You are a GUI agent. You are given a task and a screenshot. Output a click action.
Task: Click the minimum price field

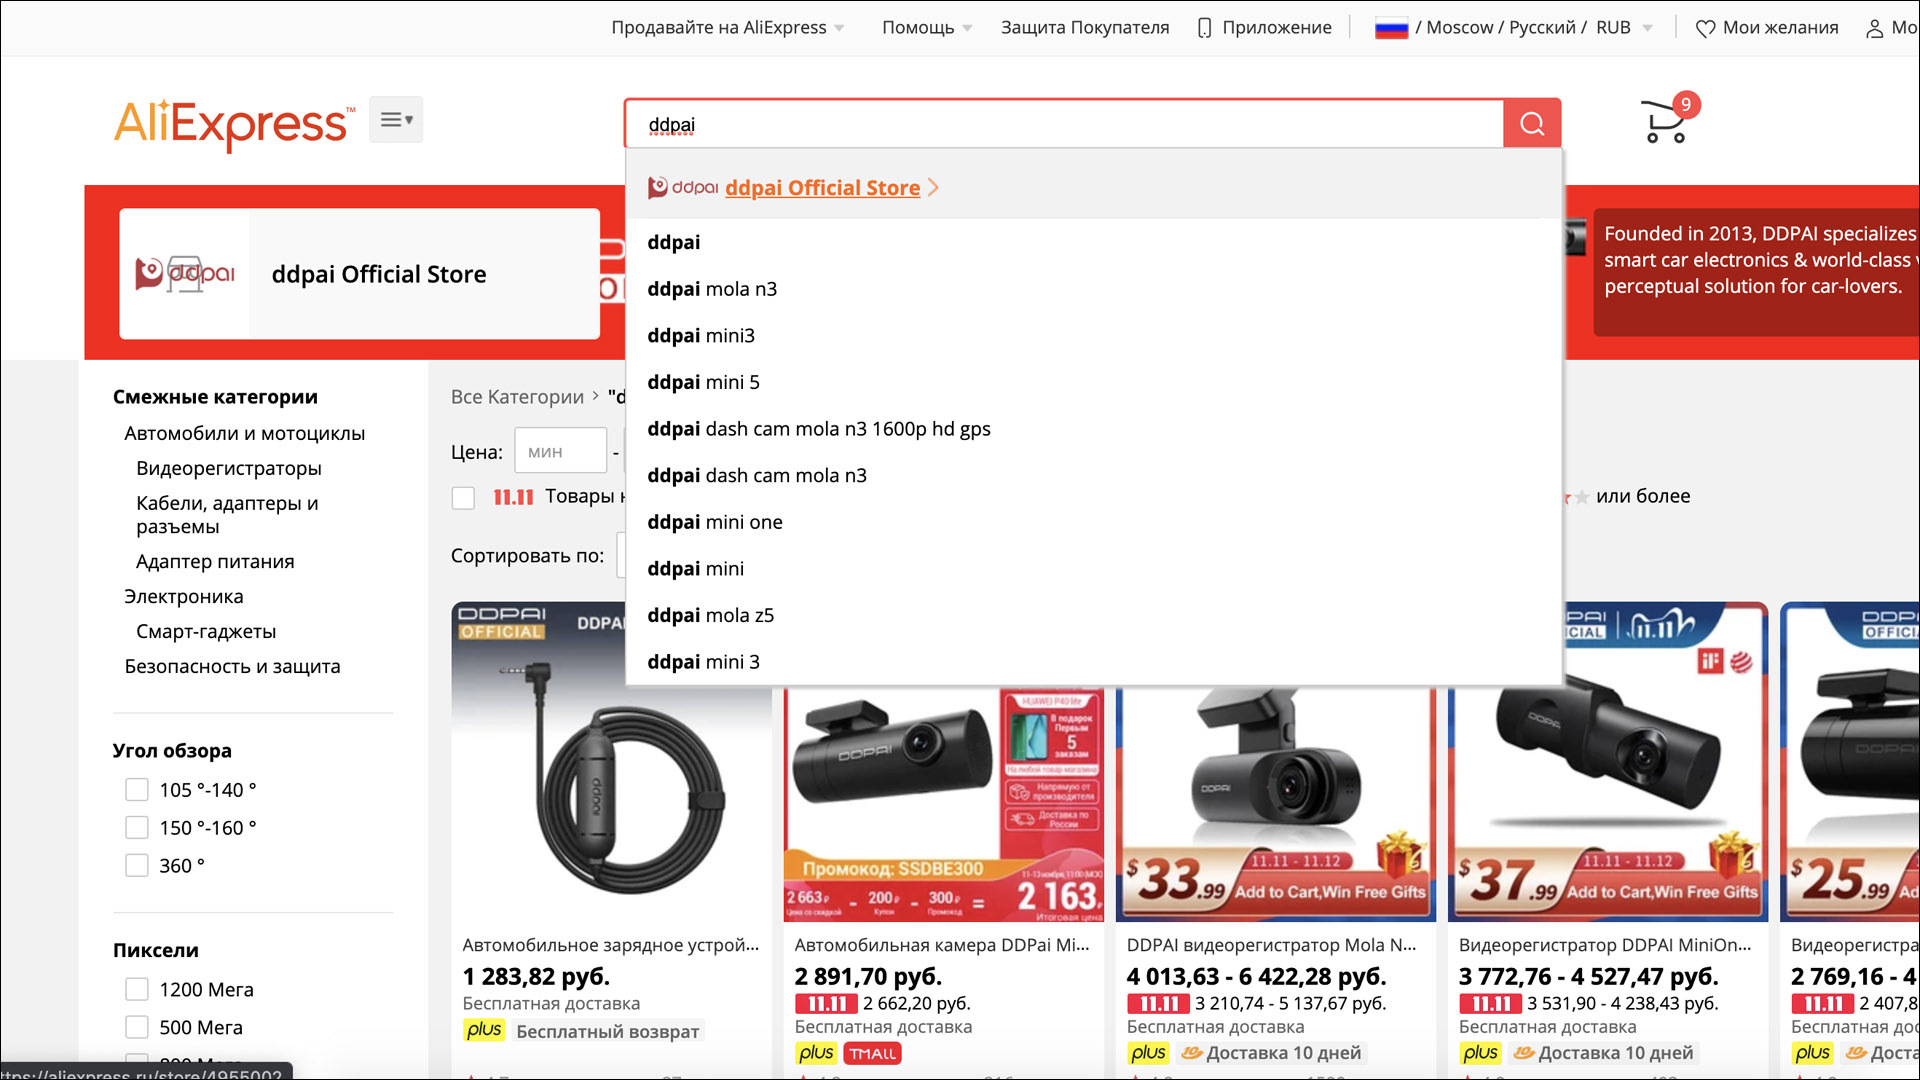click(x=560, y=451)
